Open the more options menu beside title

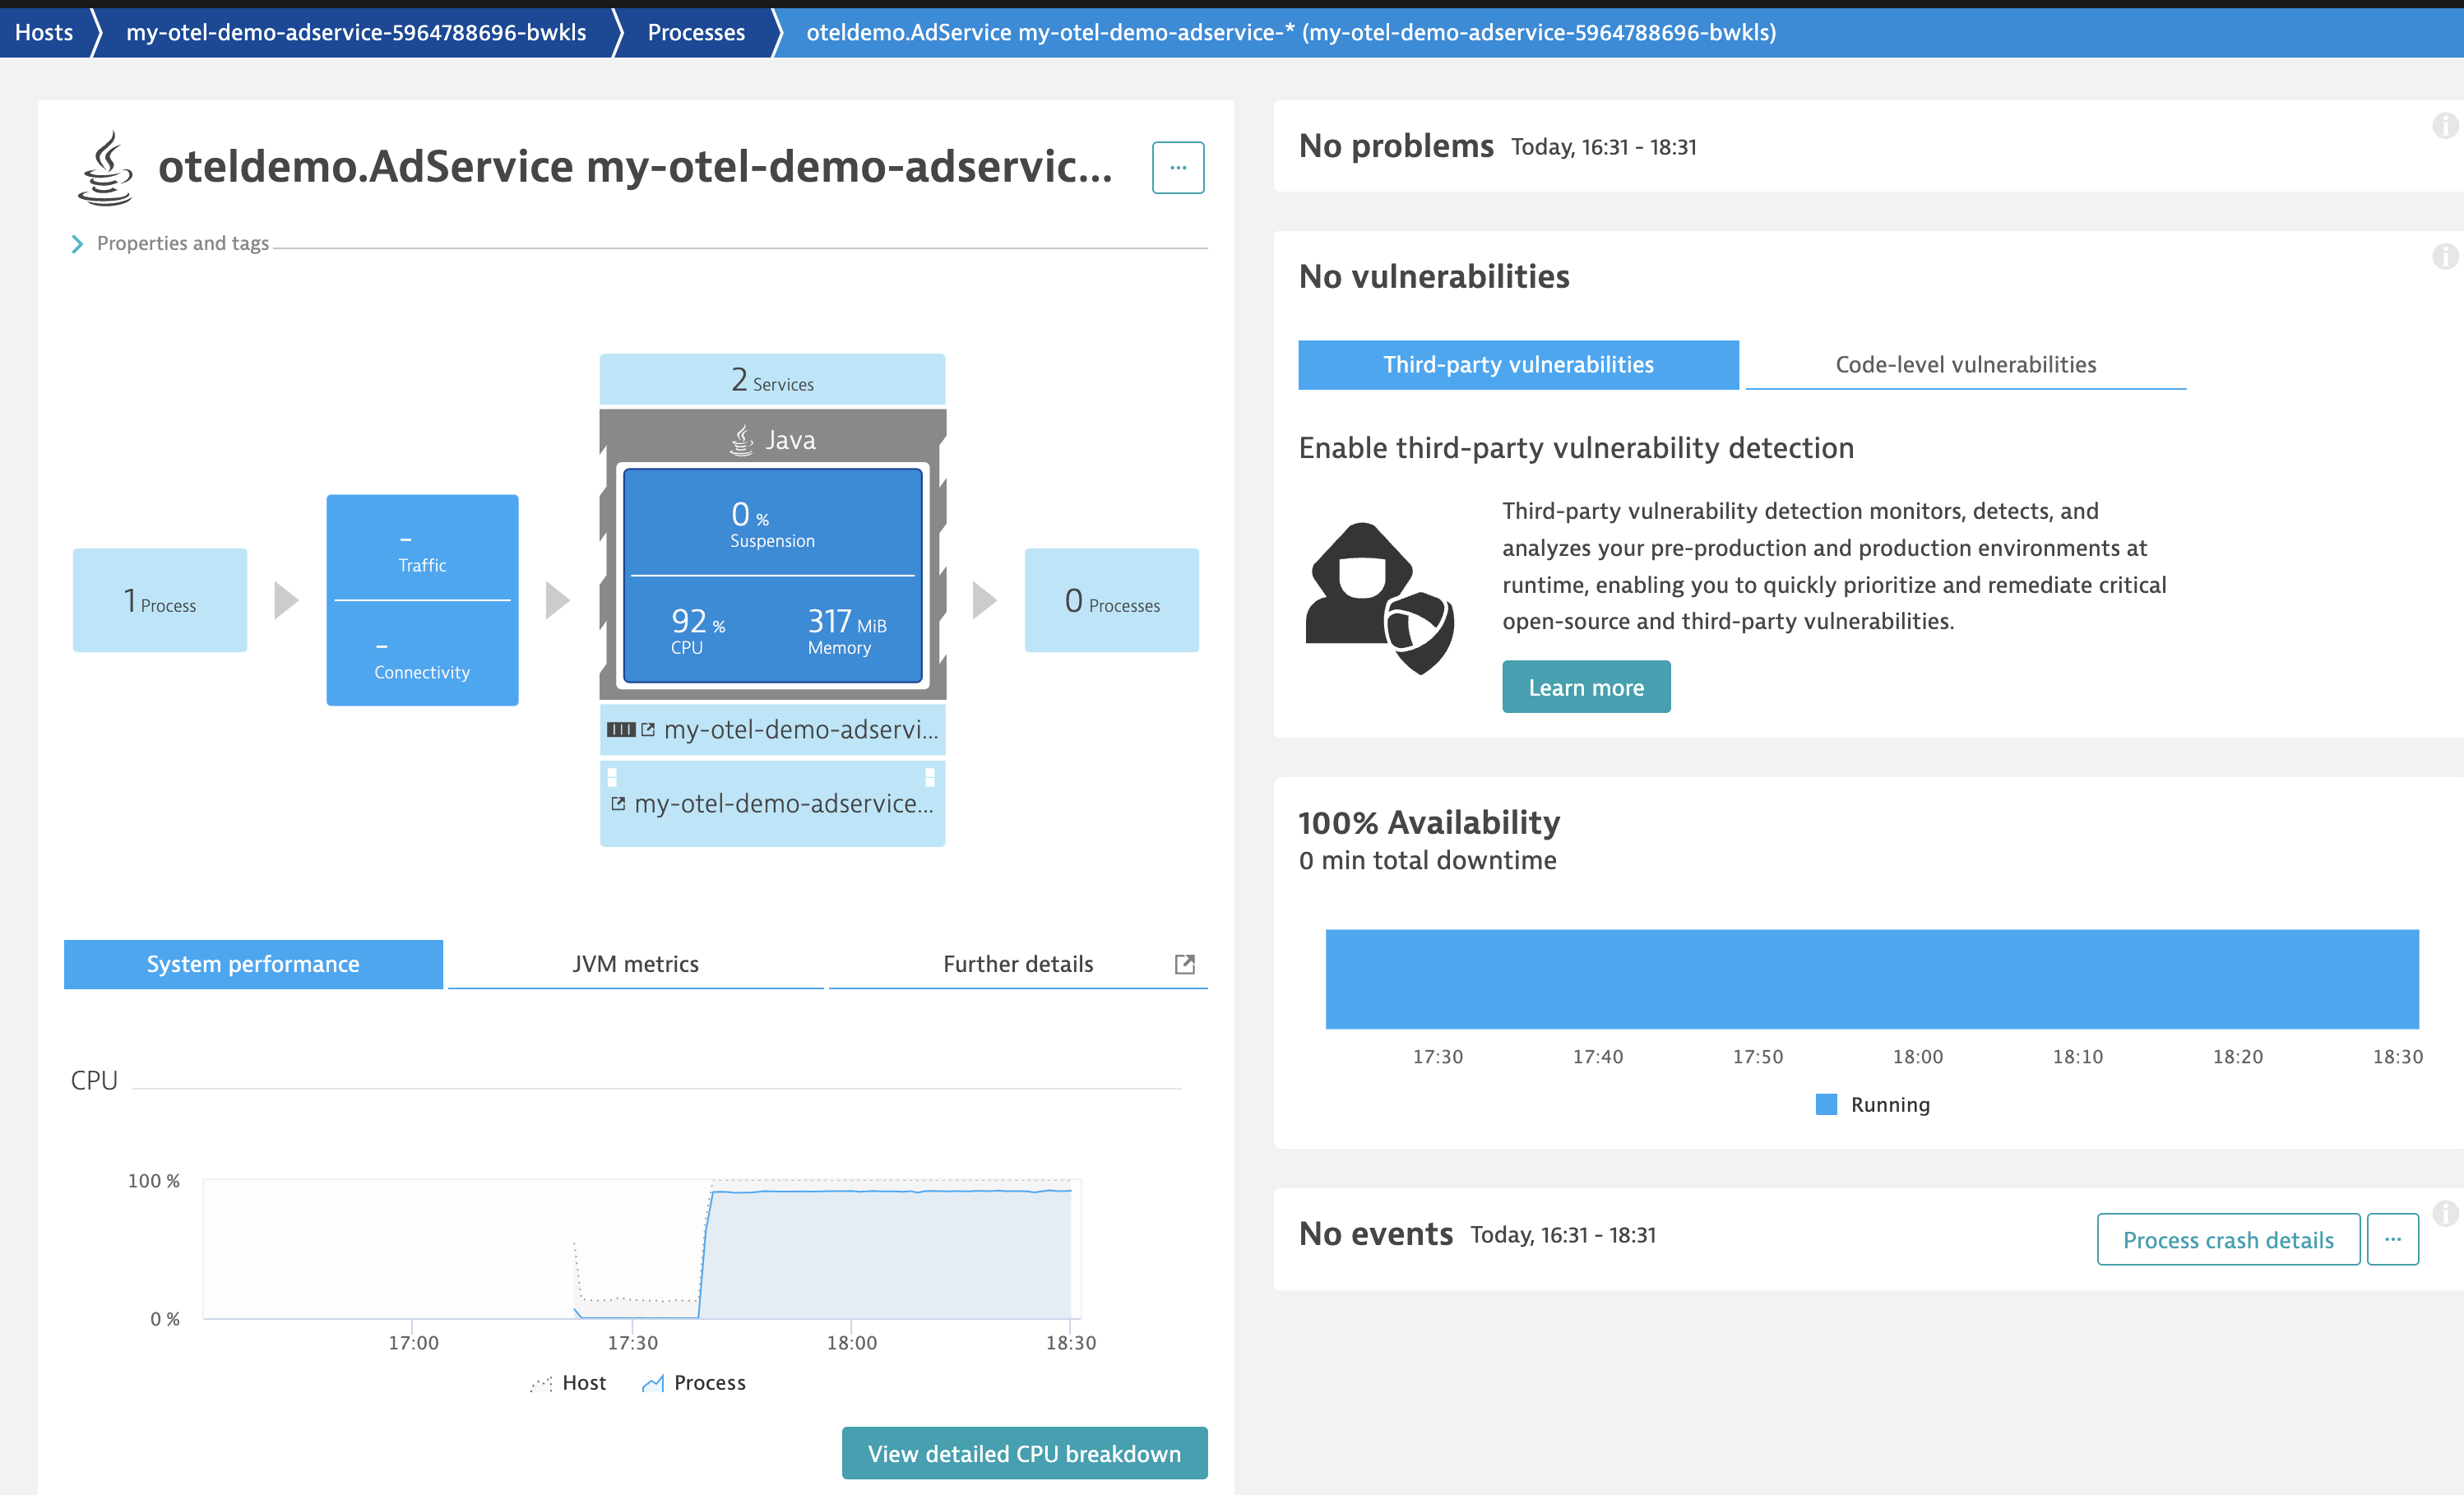point(1177,168)
